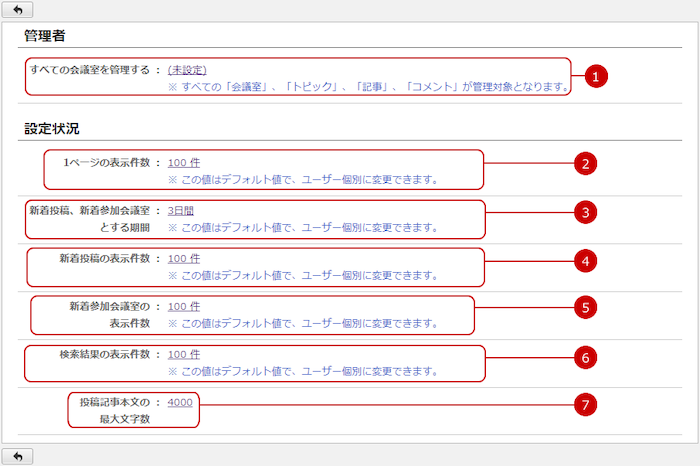Open the 4000 max character count link
This screenshot has width=700, height=466.
click(x=181, y=402)
